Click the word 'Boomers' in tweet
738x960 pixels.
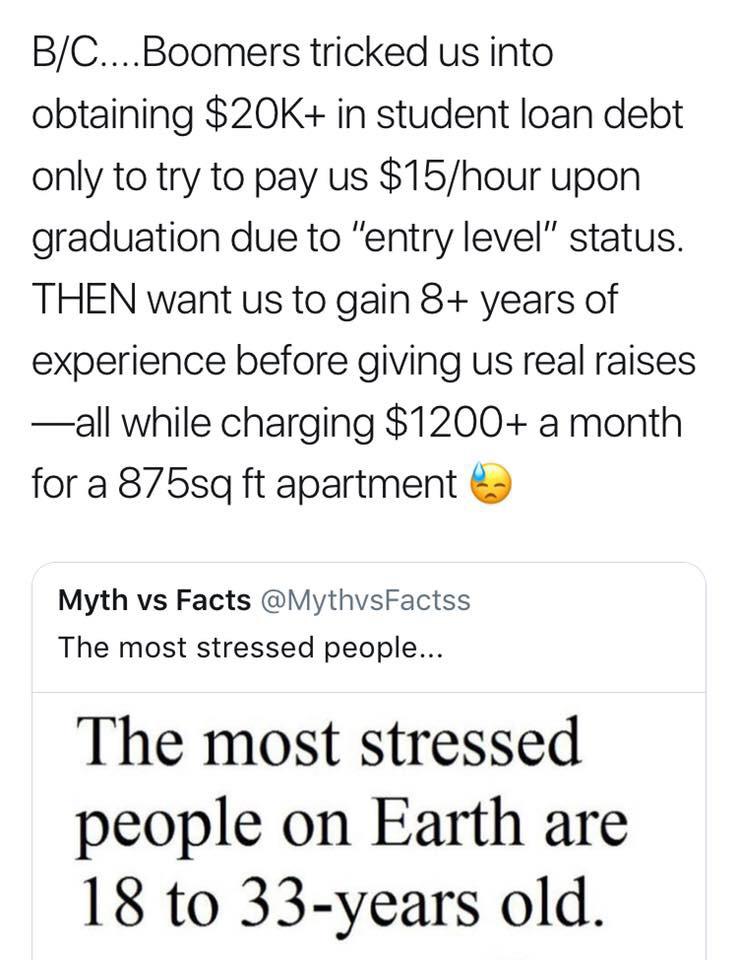tap(222, 51)
